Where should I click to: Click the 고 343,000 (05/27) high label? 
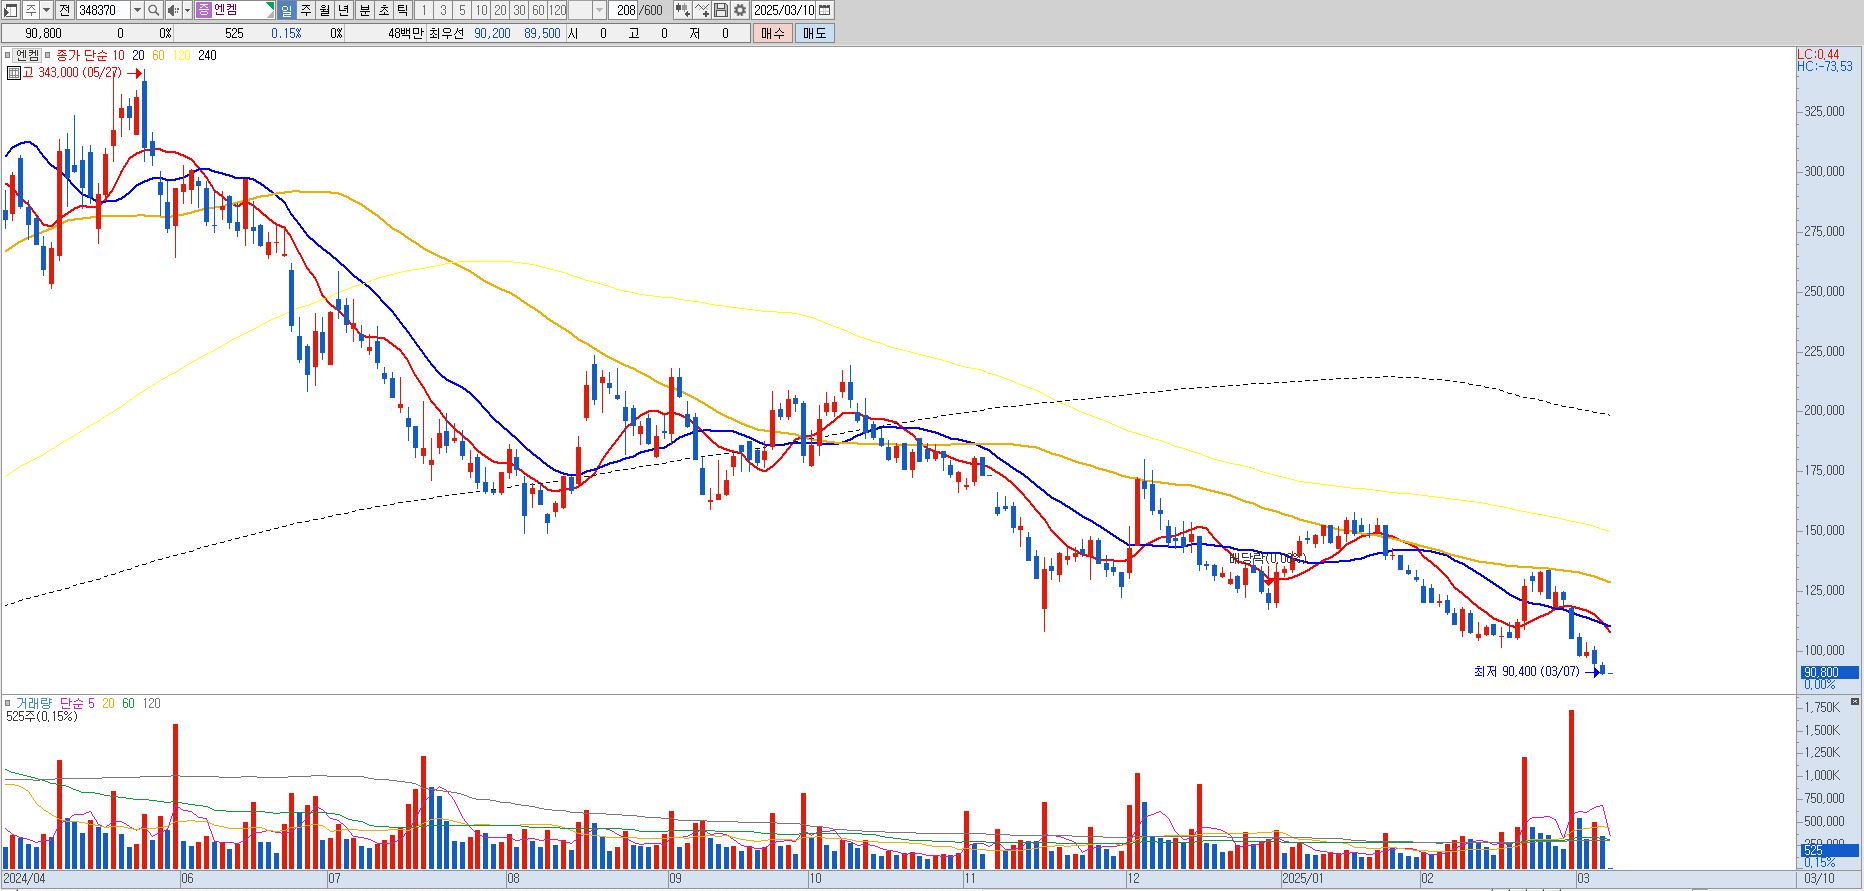click(x=72, y=73)
